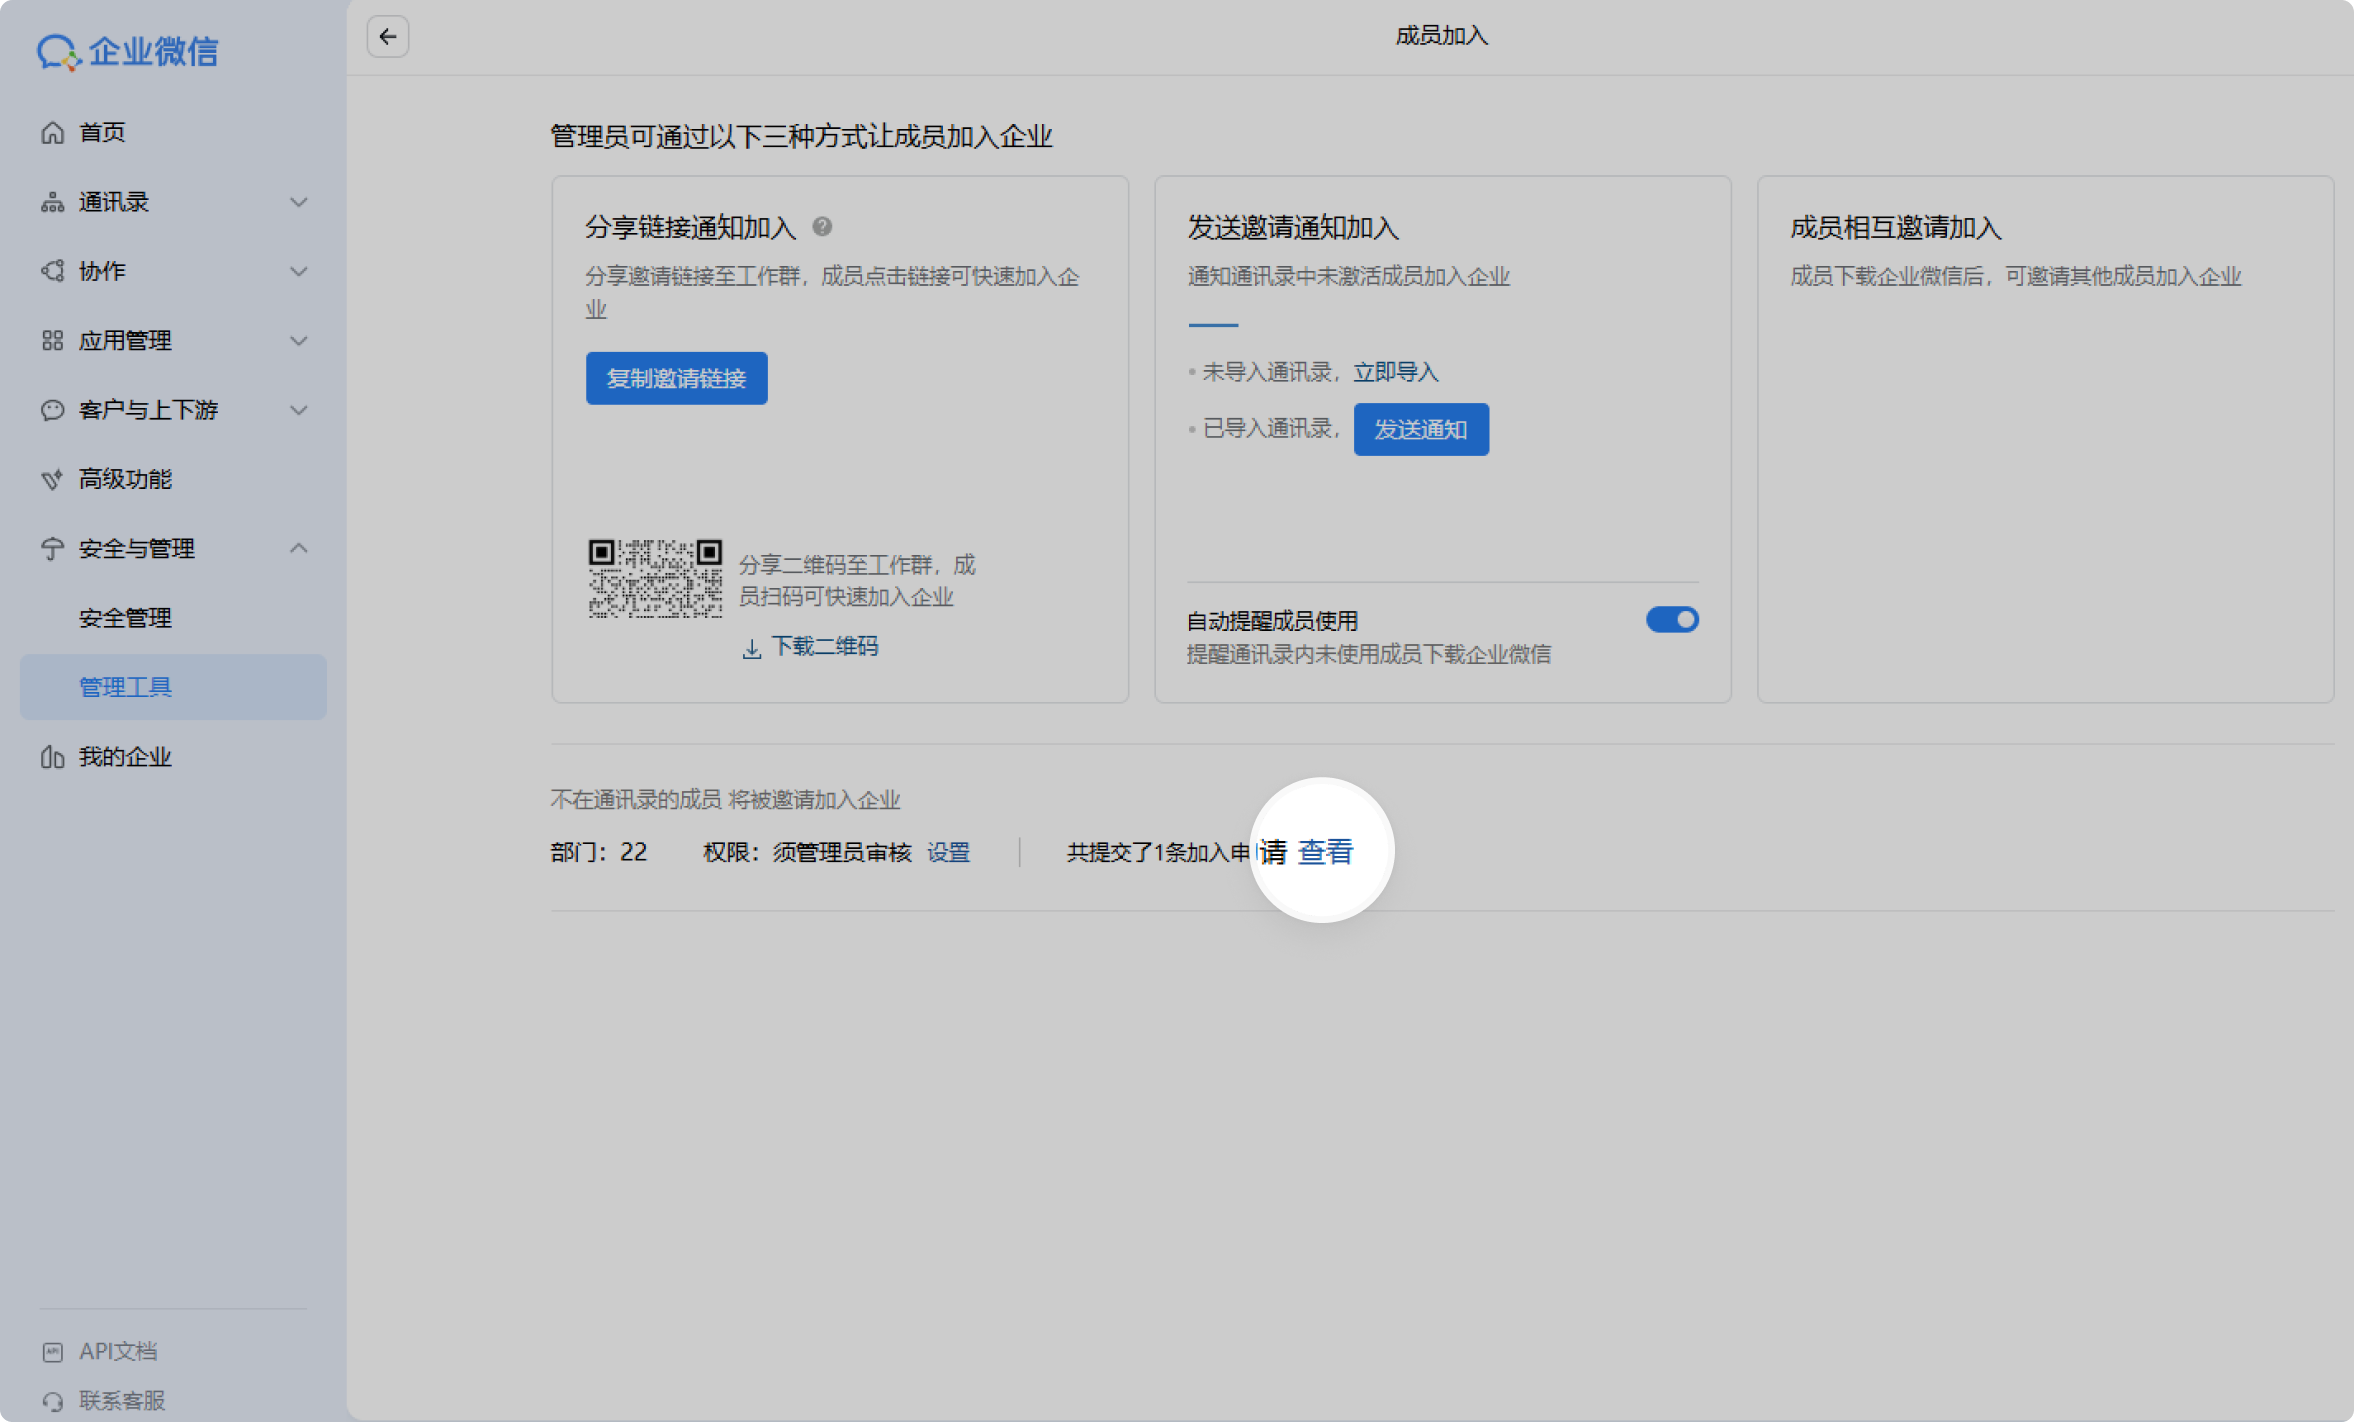
Task: Click the My Enterprise (我的企业) building icon
Action: coord(53,757)
